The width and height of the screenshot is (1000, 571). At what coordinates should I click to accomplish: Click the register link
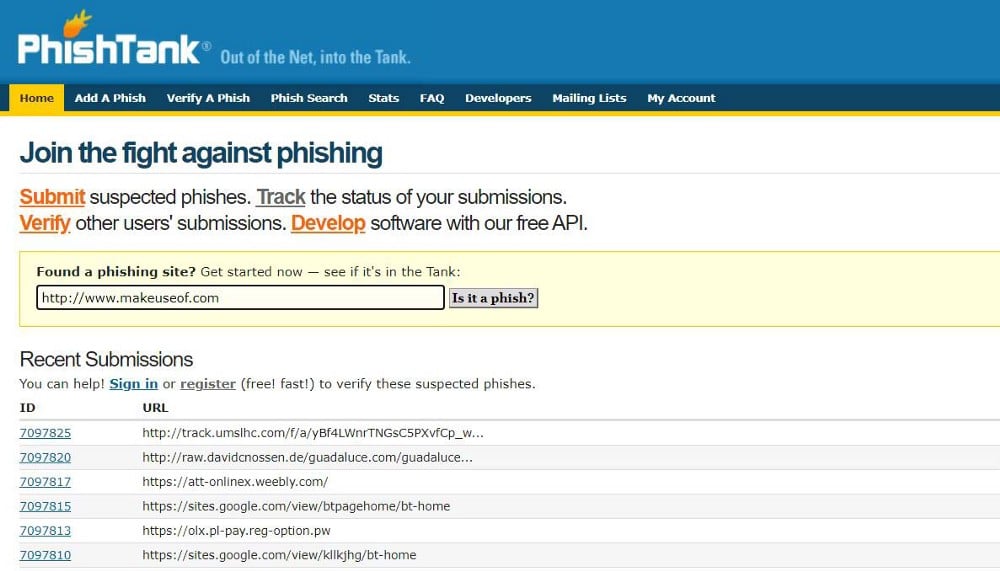208,384
